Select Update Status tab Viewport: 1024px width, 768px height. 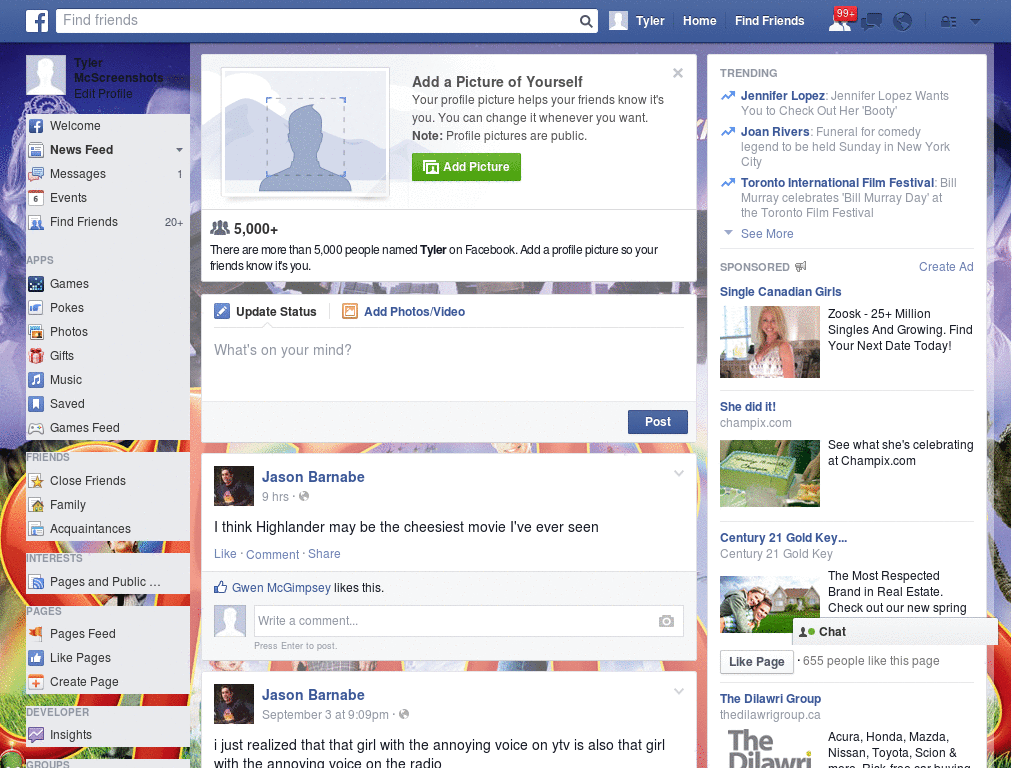click(x=266, y=312)
